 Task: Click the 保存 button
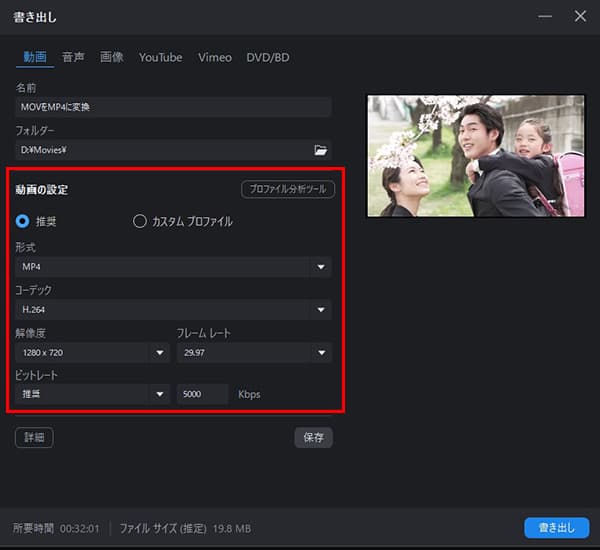pos(313,437)
